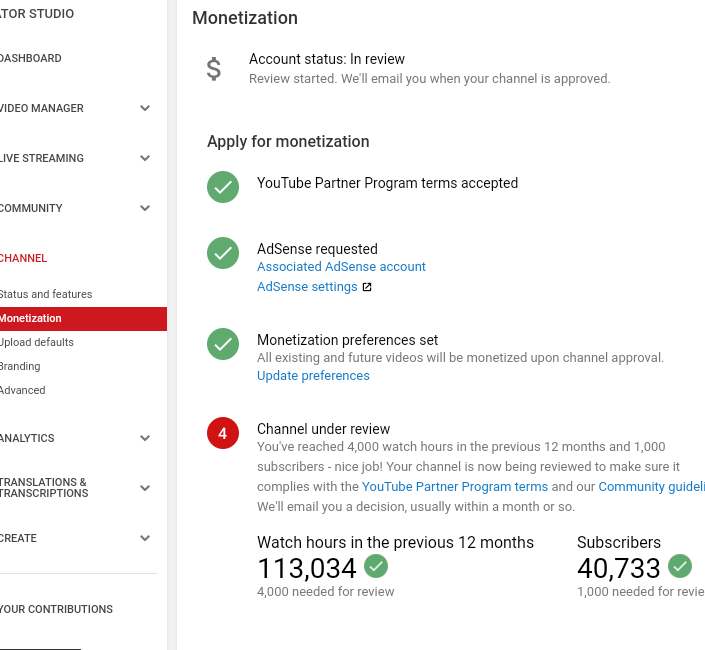Click the Update preferences link
705x650 pixels.
(313, 375)
